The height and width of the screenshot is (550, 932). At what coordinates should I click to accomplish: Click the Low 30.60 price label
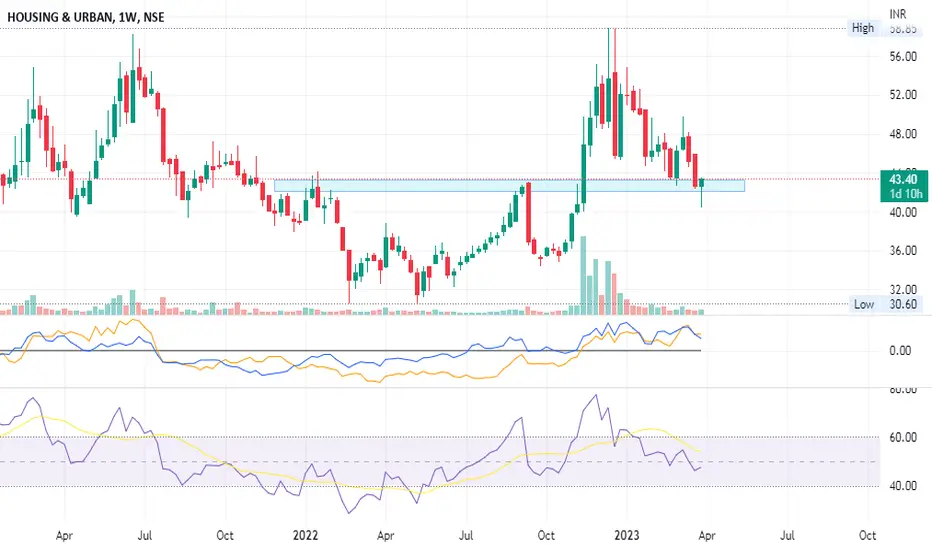885,304
